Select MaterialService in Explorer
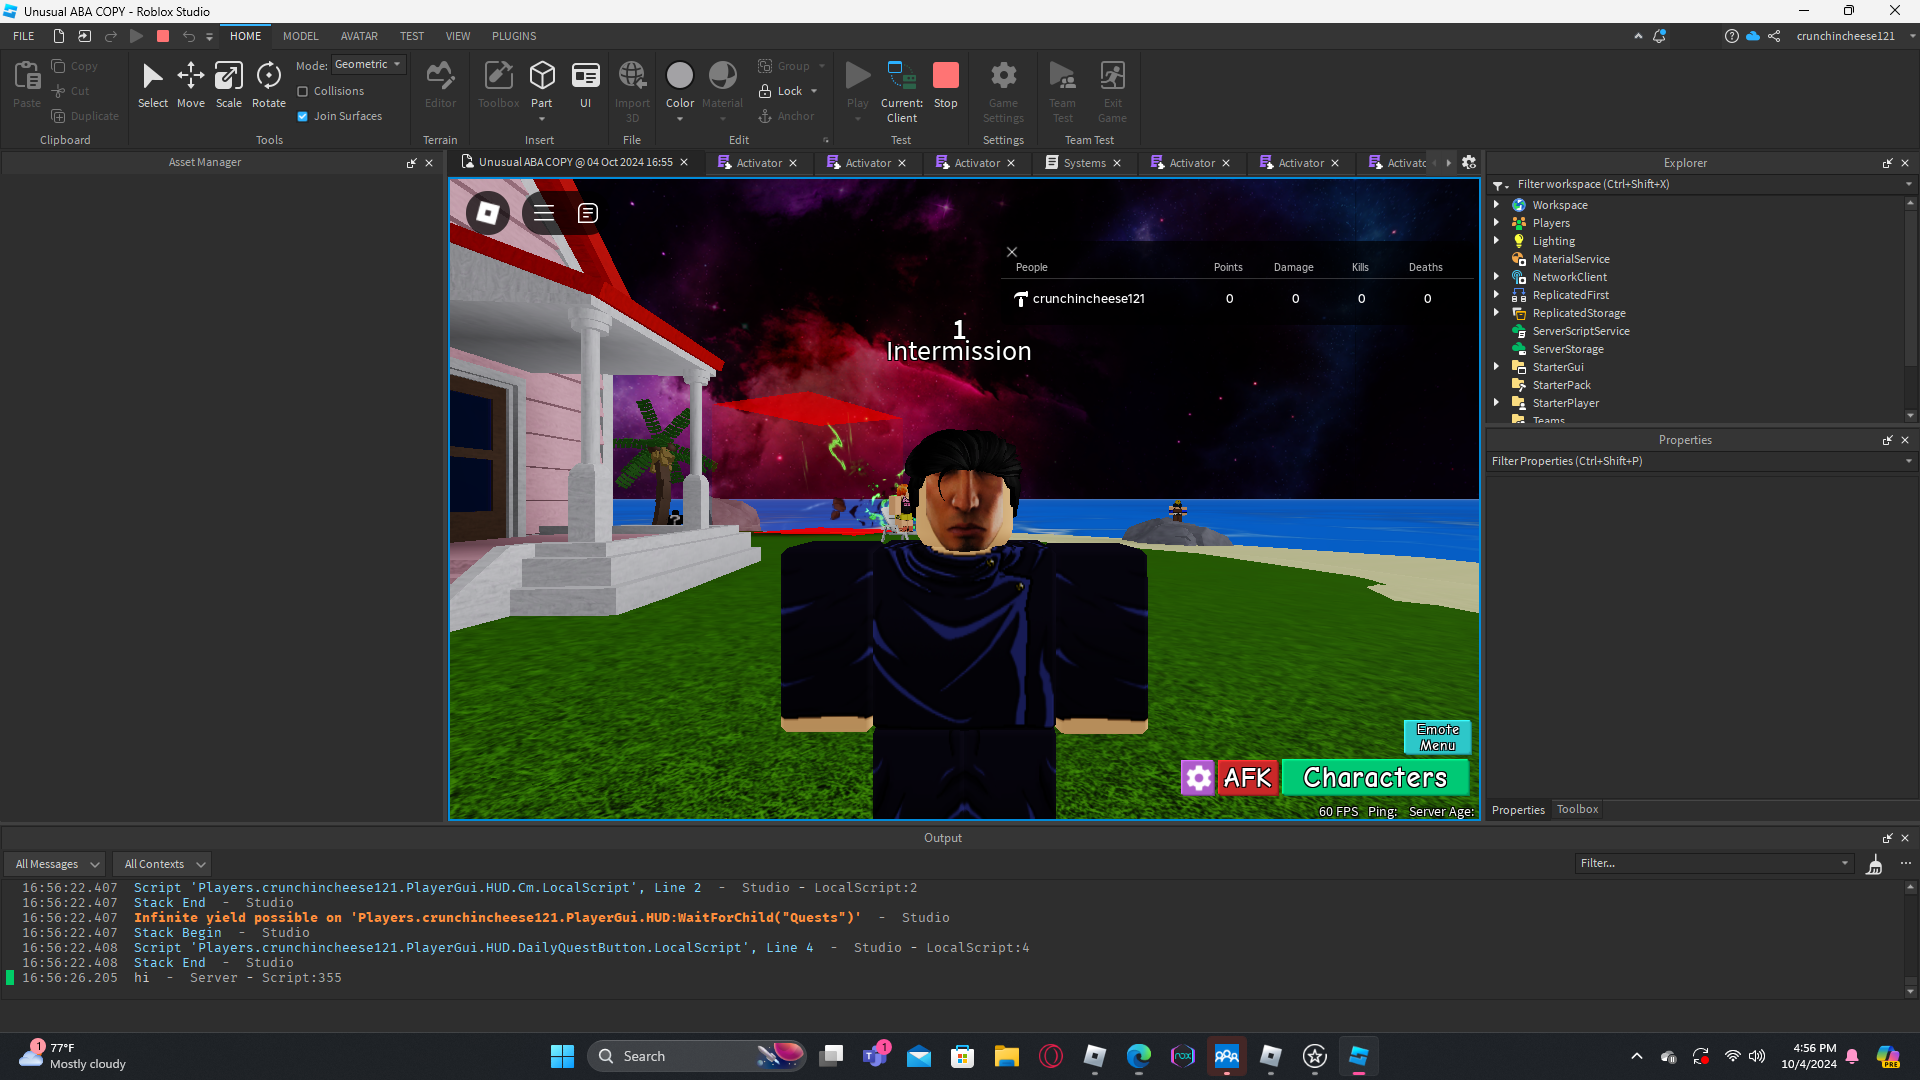The width and height of the screenshot is (1920, 1080). point(1571,259)
